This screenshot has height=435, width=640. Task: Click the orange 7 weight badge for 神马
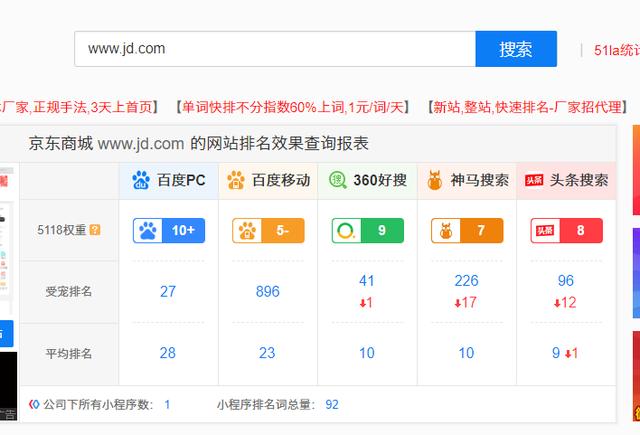pyautogui.click(x=467, y=231)
